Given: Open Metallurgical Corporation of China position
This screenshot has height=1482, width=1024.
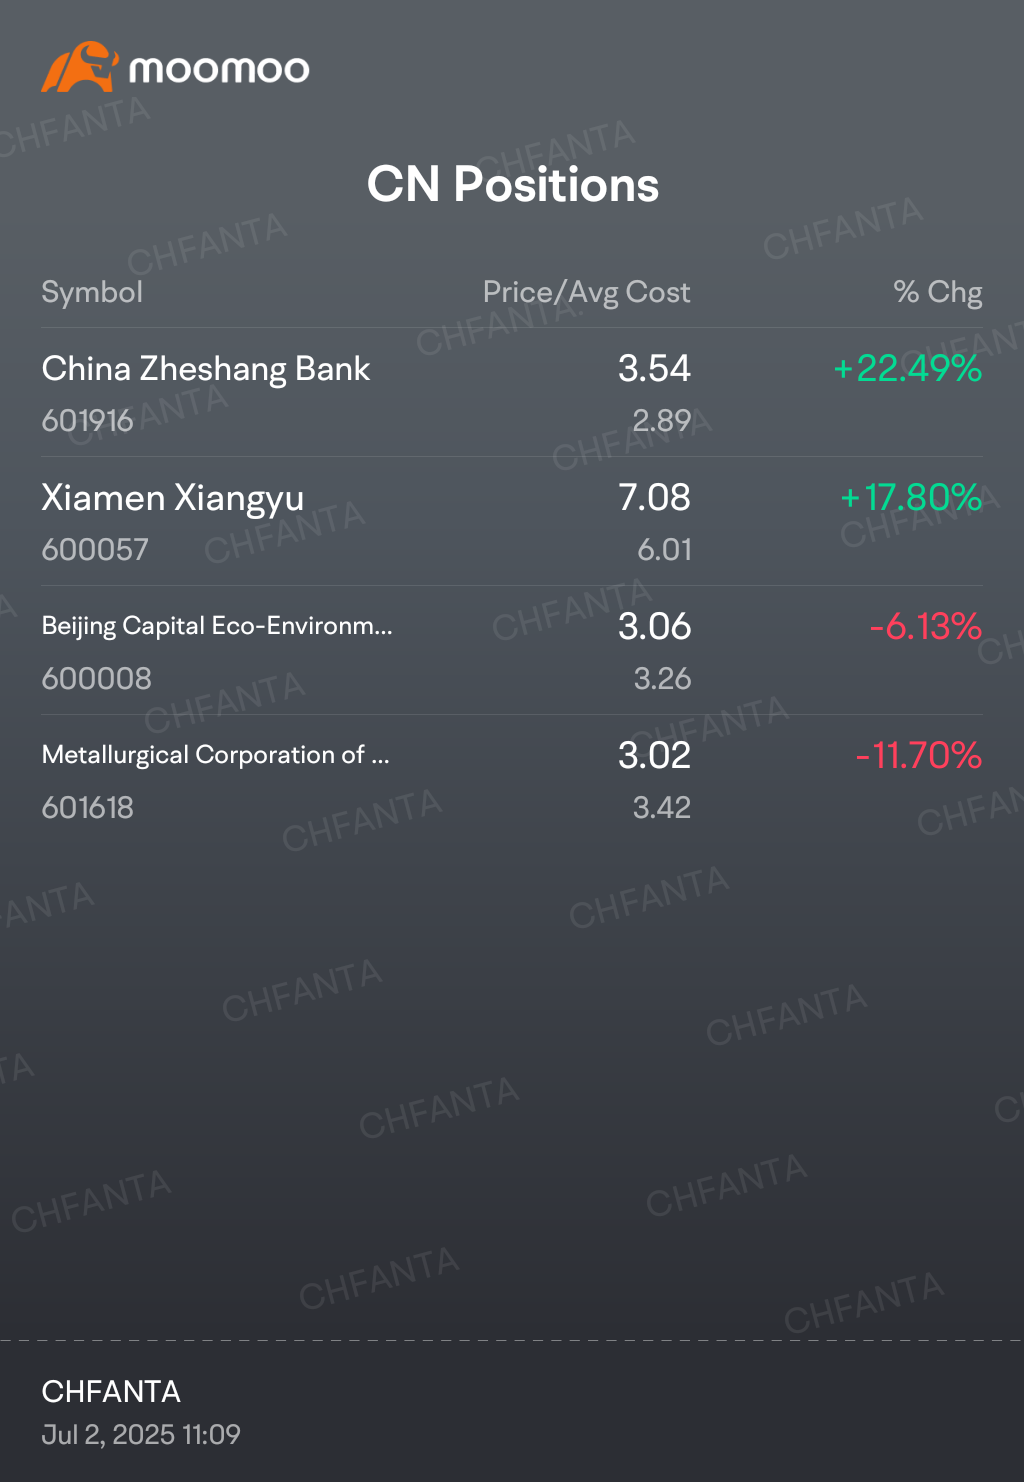Looking at the screenshot, I should tap(512, 779).
